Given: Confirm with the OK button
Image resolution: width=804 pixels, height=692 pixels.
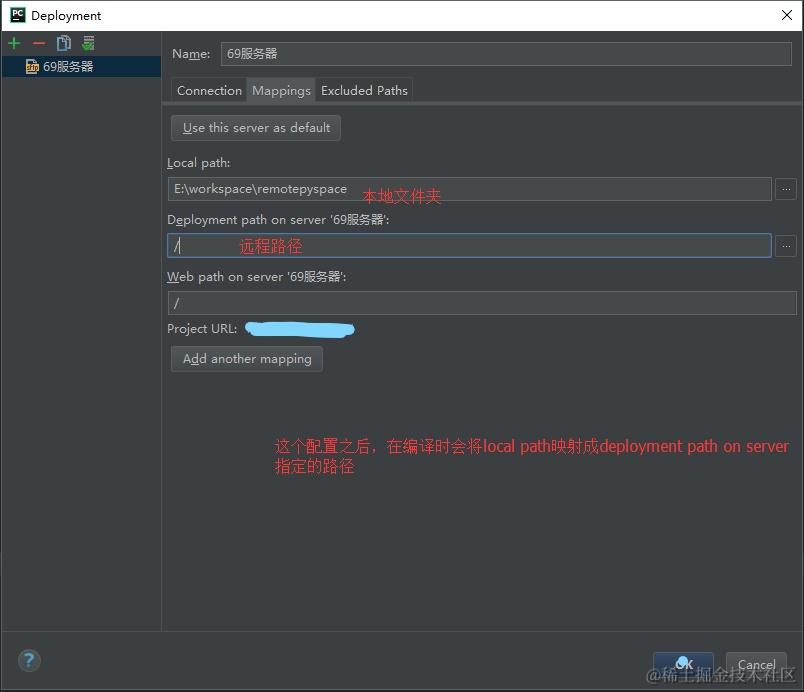Looking at the screenshot, I should tap(683, 664).
